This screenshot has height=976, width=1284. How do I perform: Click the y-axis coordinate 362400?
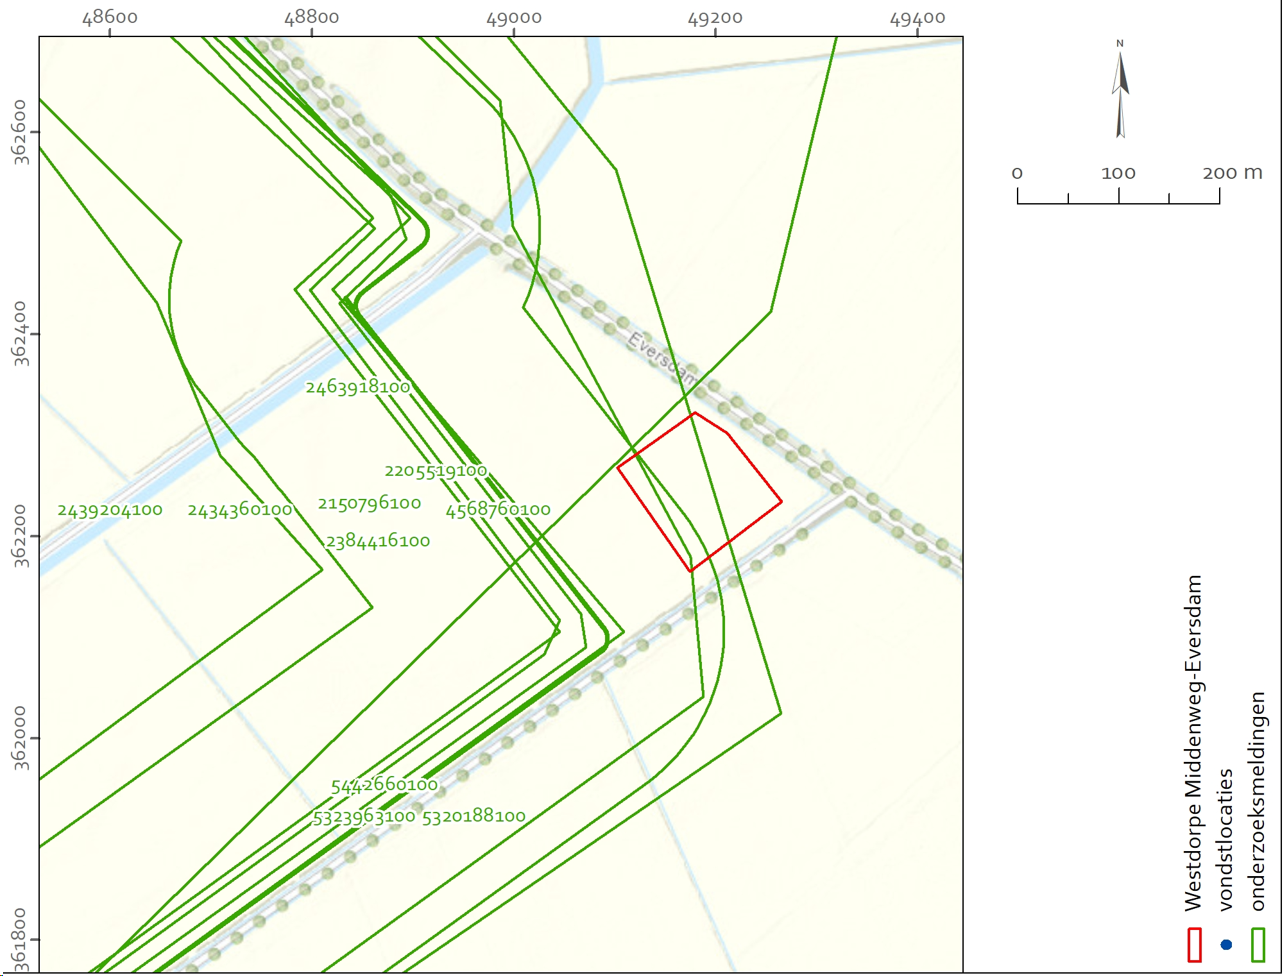(x=19, y=334)
